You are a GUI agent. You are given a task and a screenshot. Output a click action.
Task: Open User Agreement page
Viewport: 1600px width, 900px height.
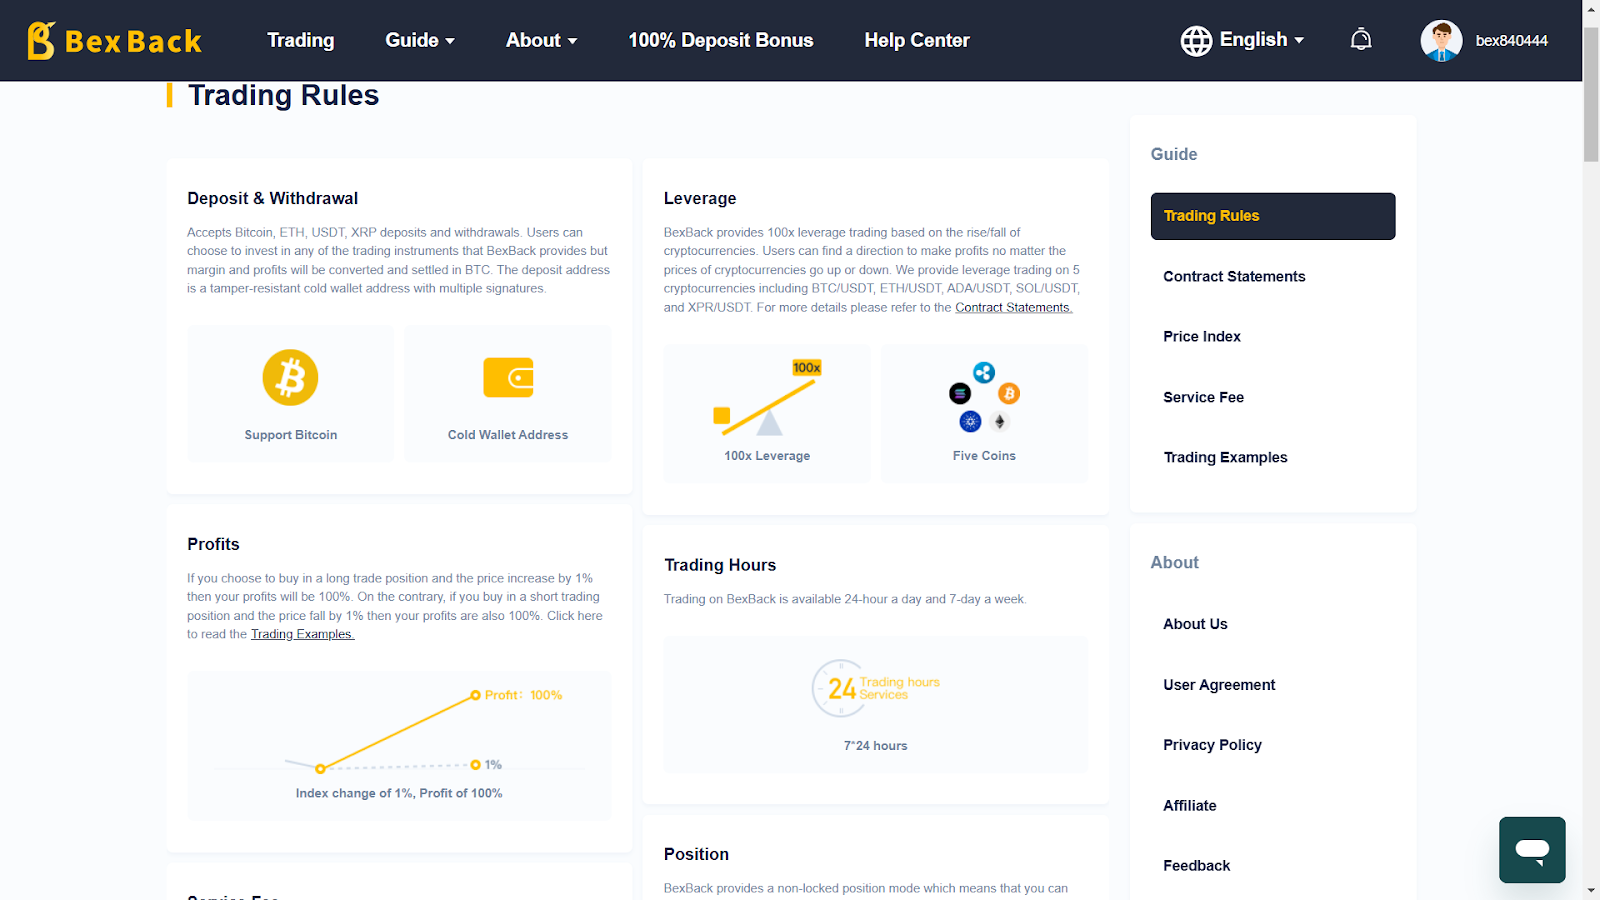pos(1219,685)
